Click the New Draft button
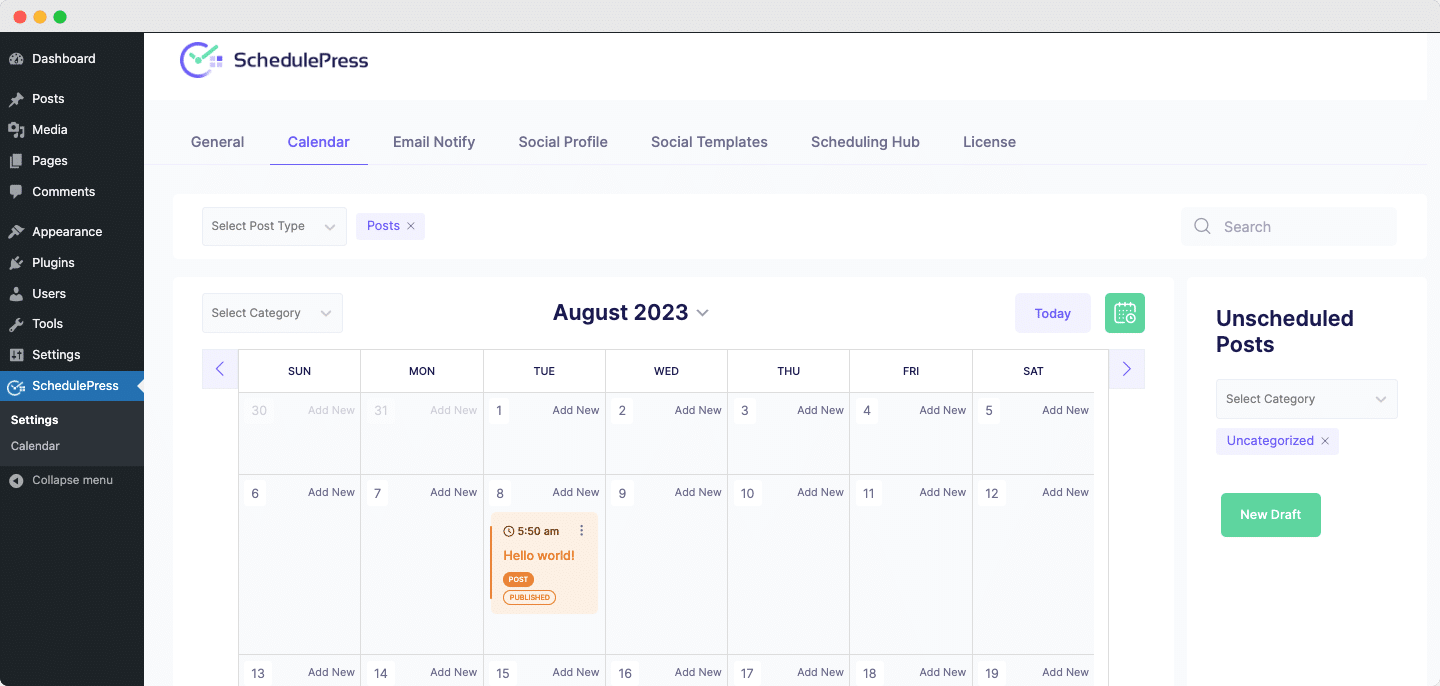This screenshot has height=686, width=1440. (1271, 515)
